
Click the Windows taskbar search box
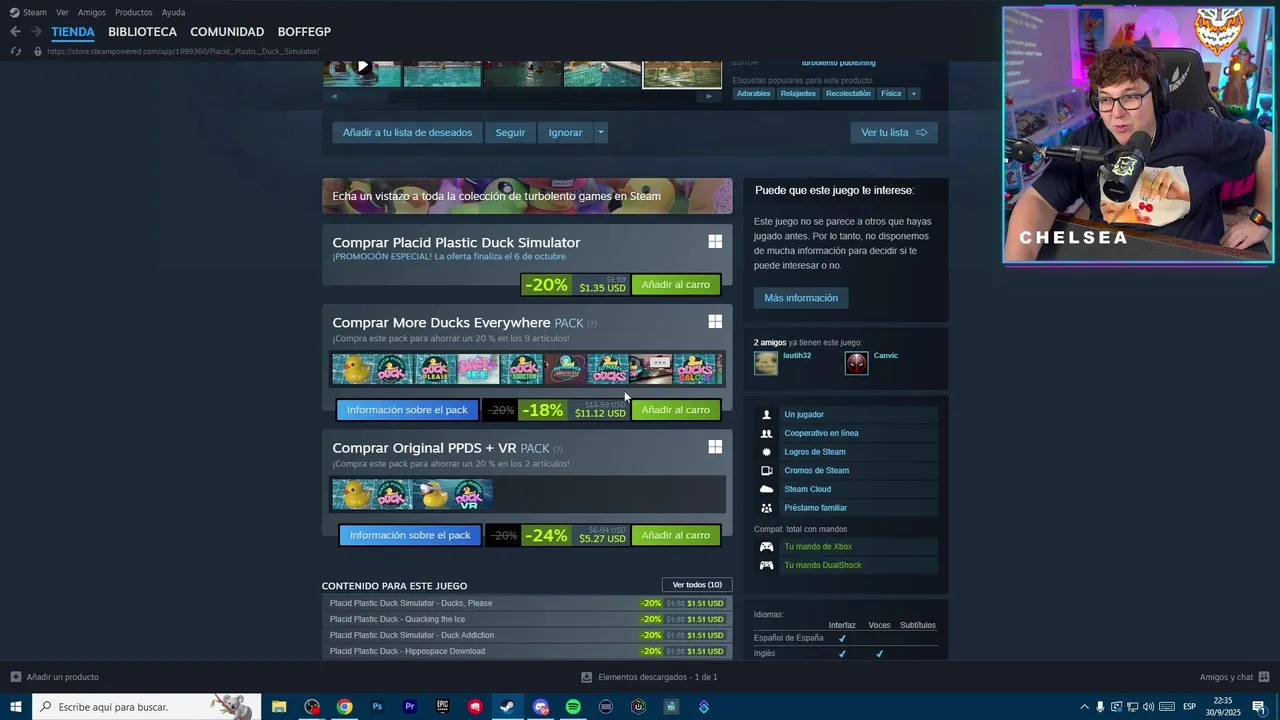(147, 707)
